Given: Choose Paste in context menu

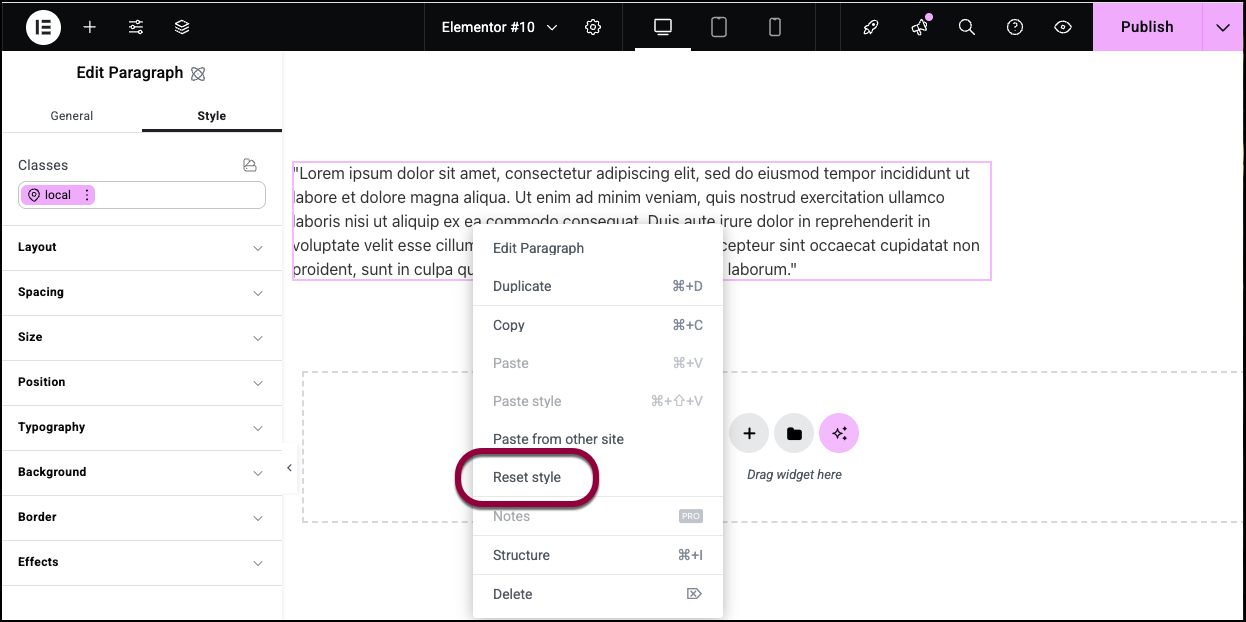Looking at the screenshot, I should tap(597, 363).
